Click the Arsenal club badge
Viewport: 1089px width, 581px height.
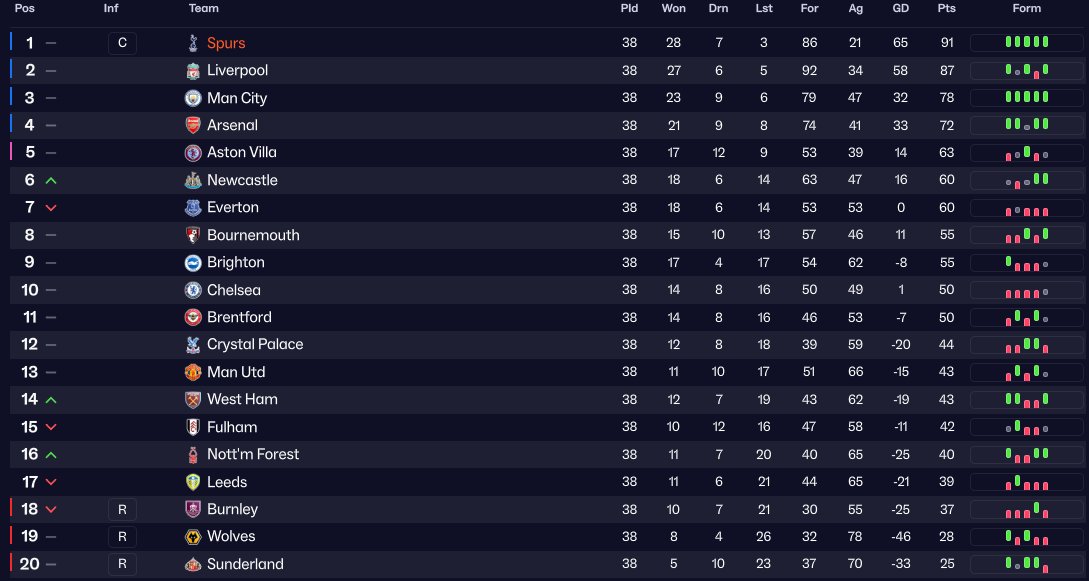coord(193,126)
